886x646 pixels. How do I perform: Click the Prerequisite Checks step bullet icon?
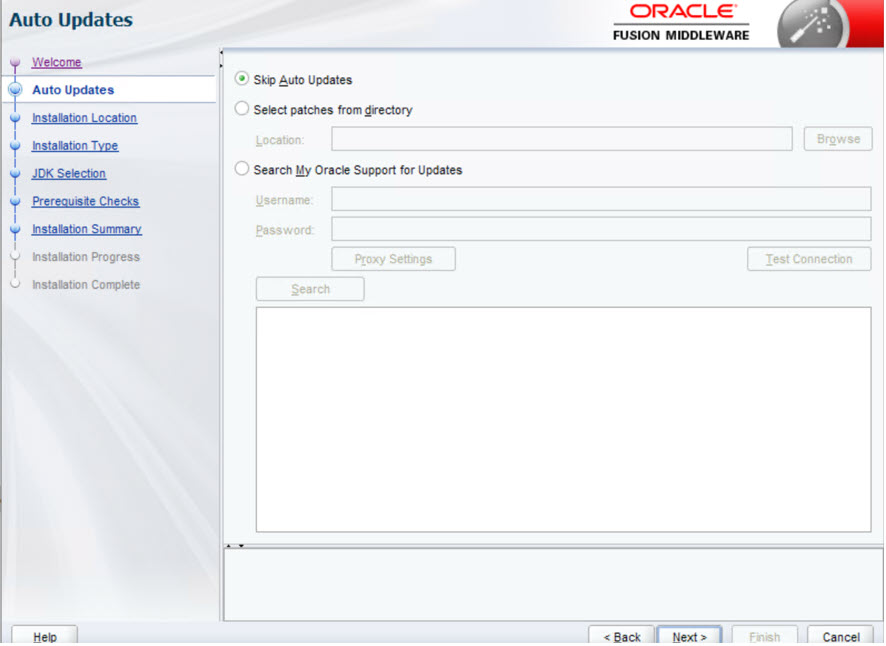(x=15, y=201)
